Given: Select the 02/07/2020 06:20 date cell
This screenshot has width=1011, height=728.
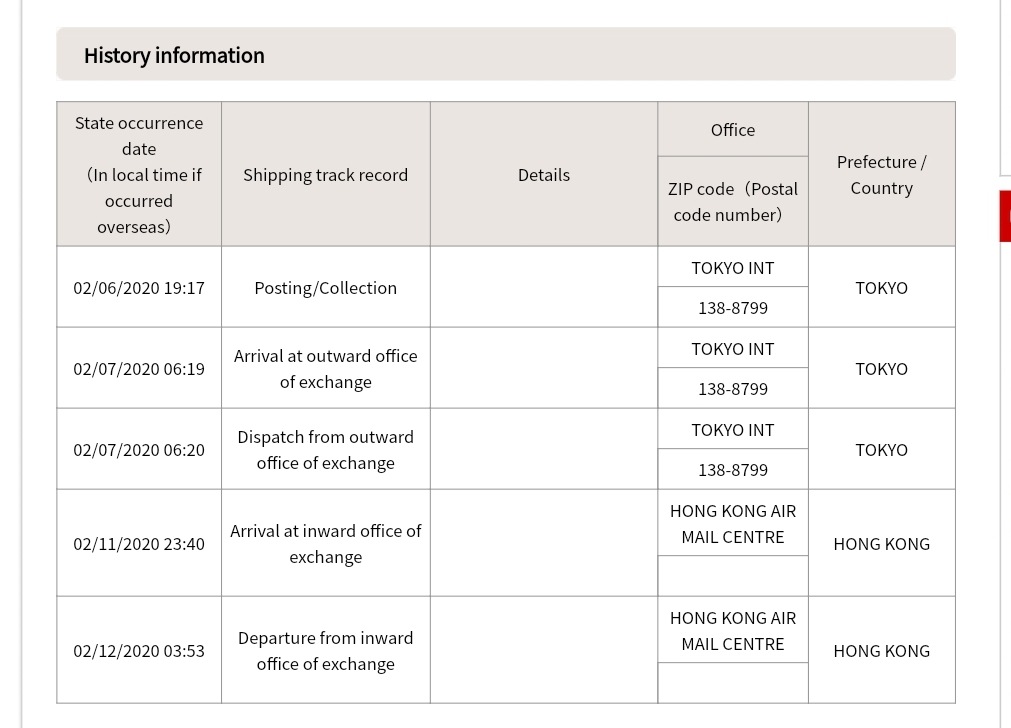Looking at the screenshot, I should [139, 449].
